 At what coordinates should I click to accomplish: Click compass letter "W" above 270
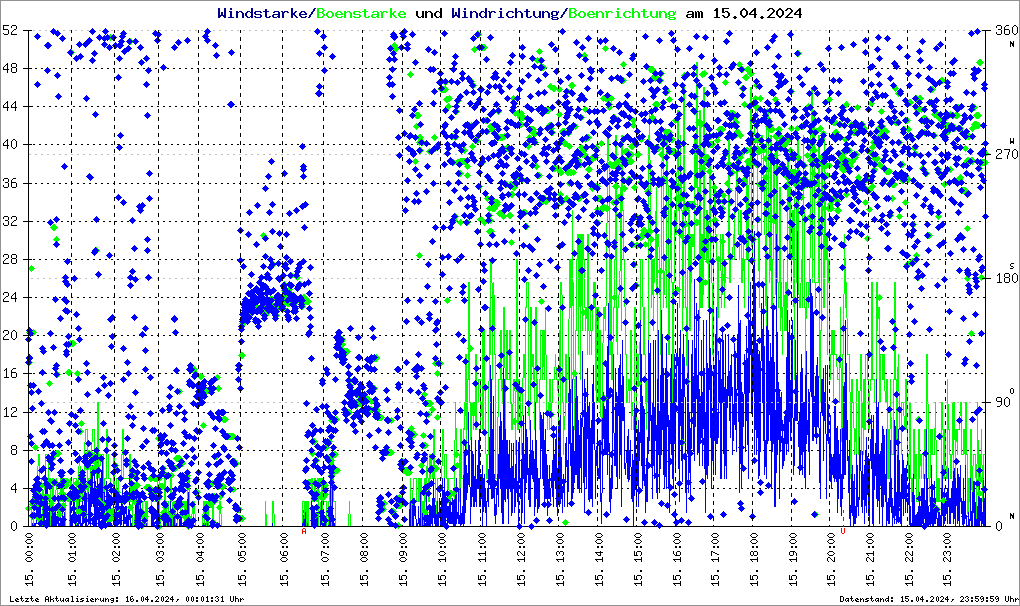pos(1012,140)
